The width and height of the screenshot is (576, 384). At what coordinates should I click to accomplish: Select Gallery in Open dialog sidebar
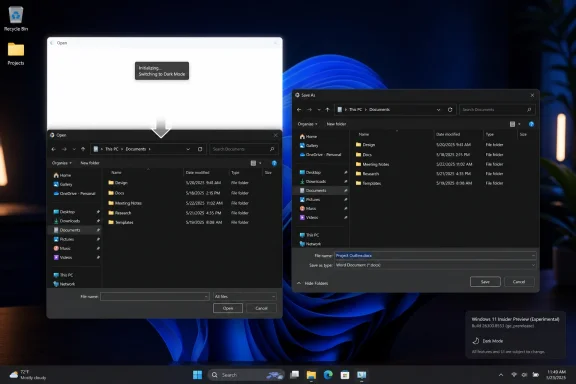[x=63, y=184]
